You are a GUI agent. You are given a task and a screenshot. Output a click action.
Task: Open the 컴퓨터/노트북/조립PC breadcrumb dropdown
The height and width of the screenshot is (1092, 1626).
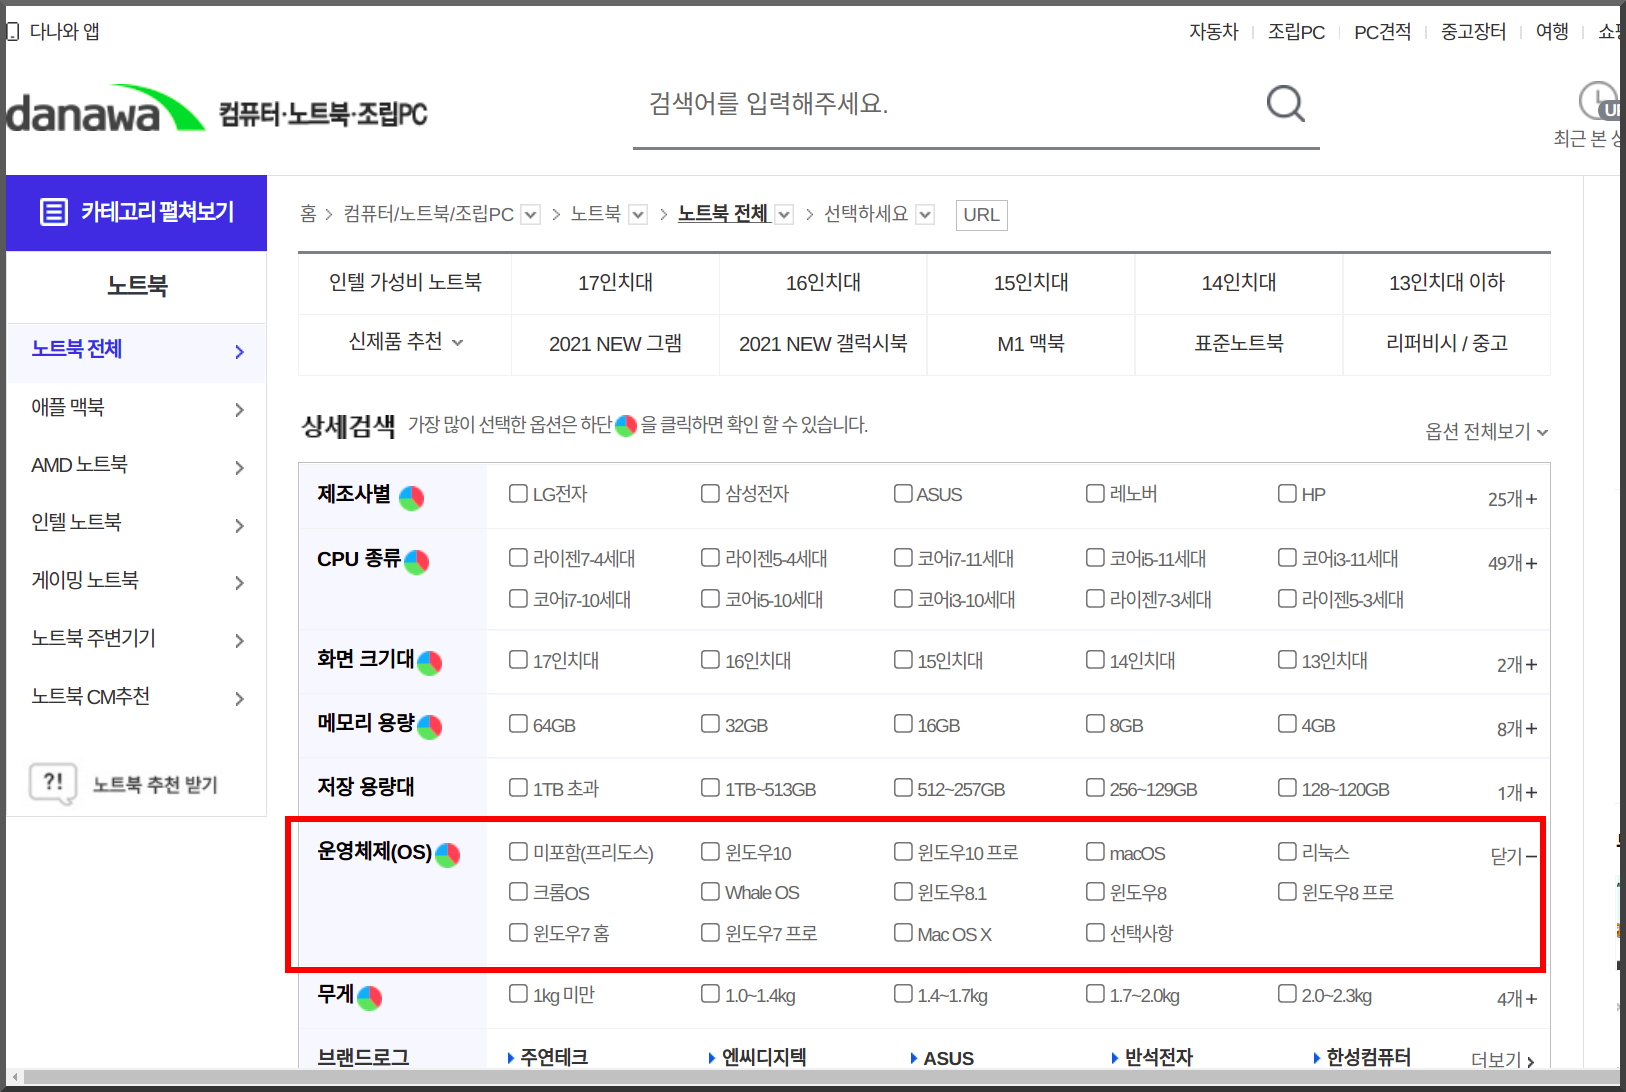pyautogui.click(x=531, y=214)
